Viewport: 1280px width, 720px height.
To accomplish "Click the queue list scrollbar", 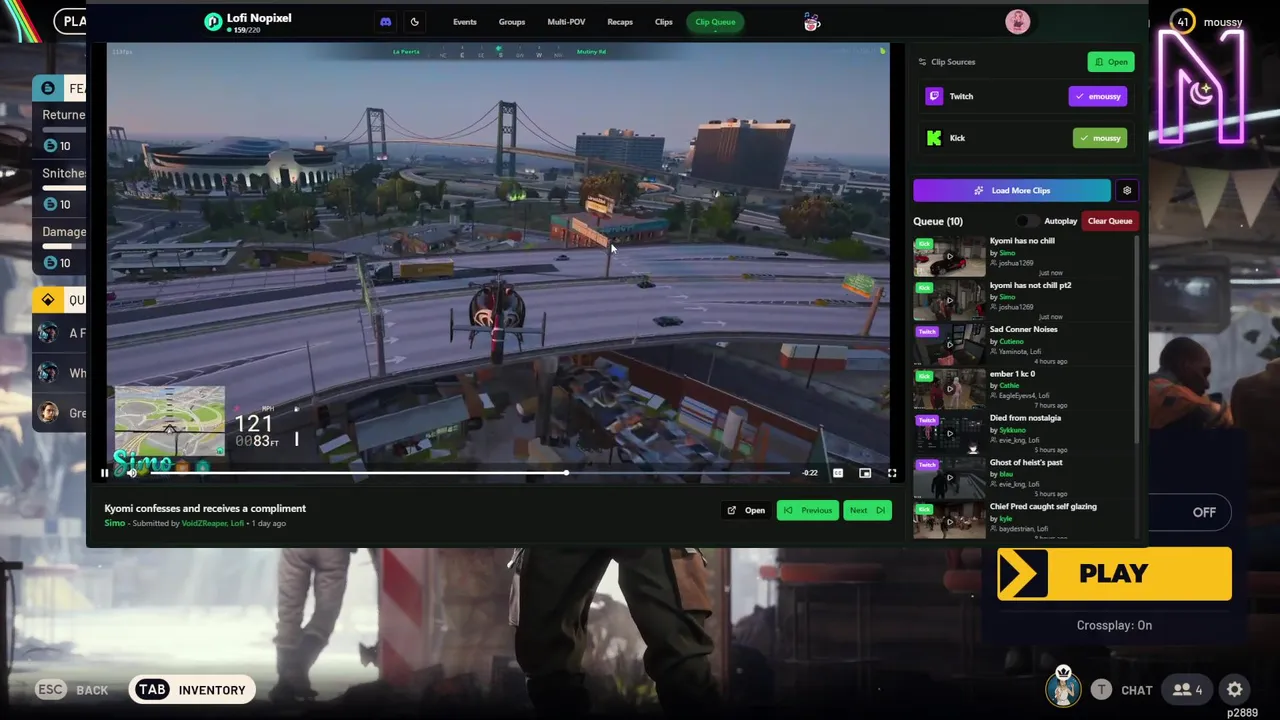I will tap(1137, 340).
